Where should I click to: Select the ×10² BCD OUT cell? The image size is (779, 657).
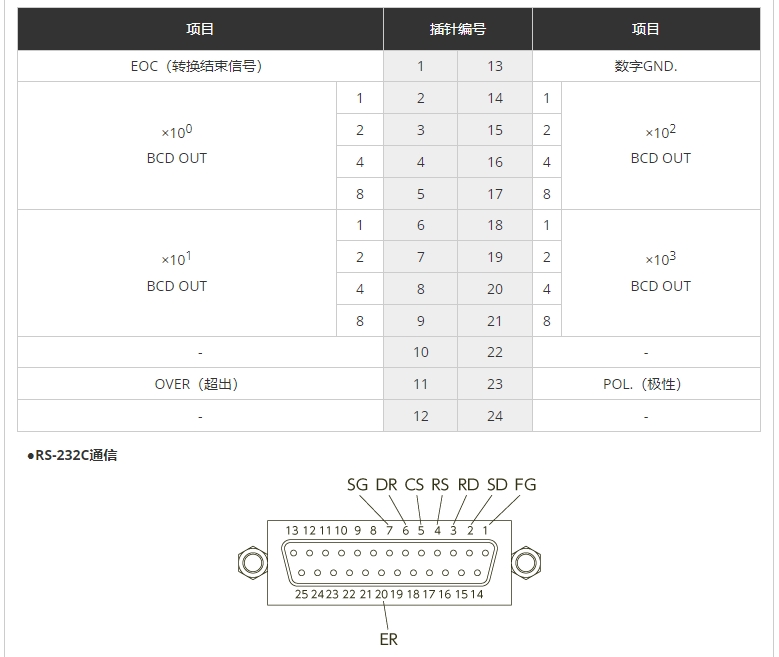tap(661, 146)
